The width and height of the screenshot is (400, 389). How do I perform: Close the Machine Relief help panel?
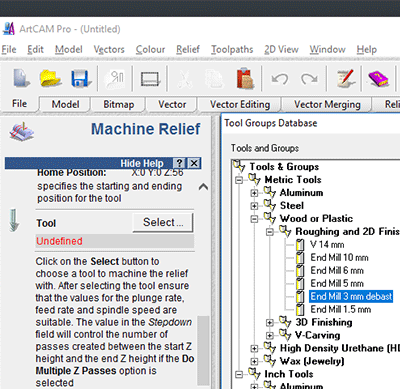click(x=194, y=163)
